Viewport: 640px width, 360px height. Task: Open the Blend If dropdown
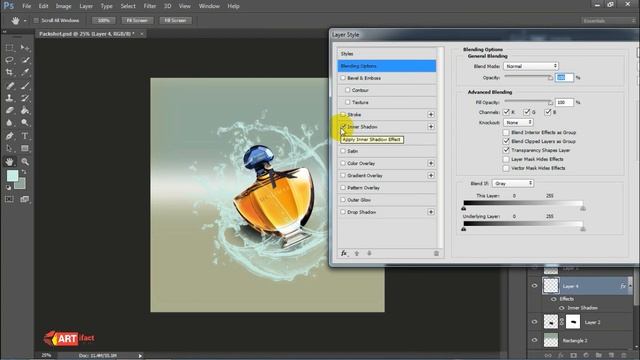(513, 184)
